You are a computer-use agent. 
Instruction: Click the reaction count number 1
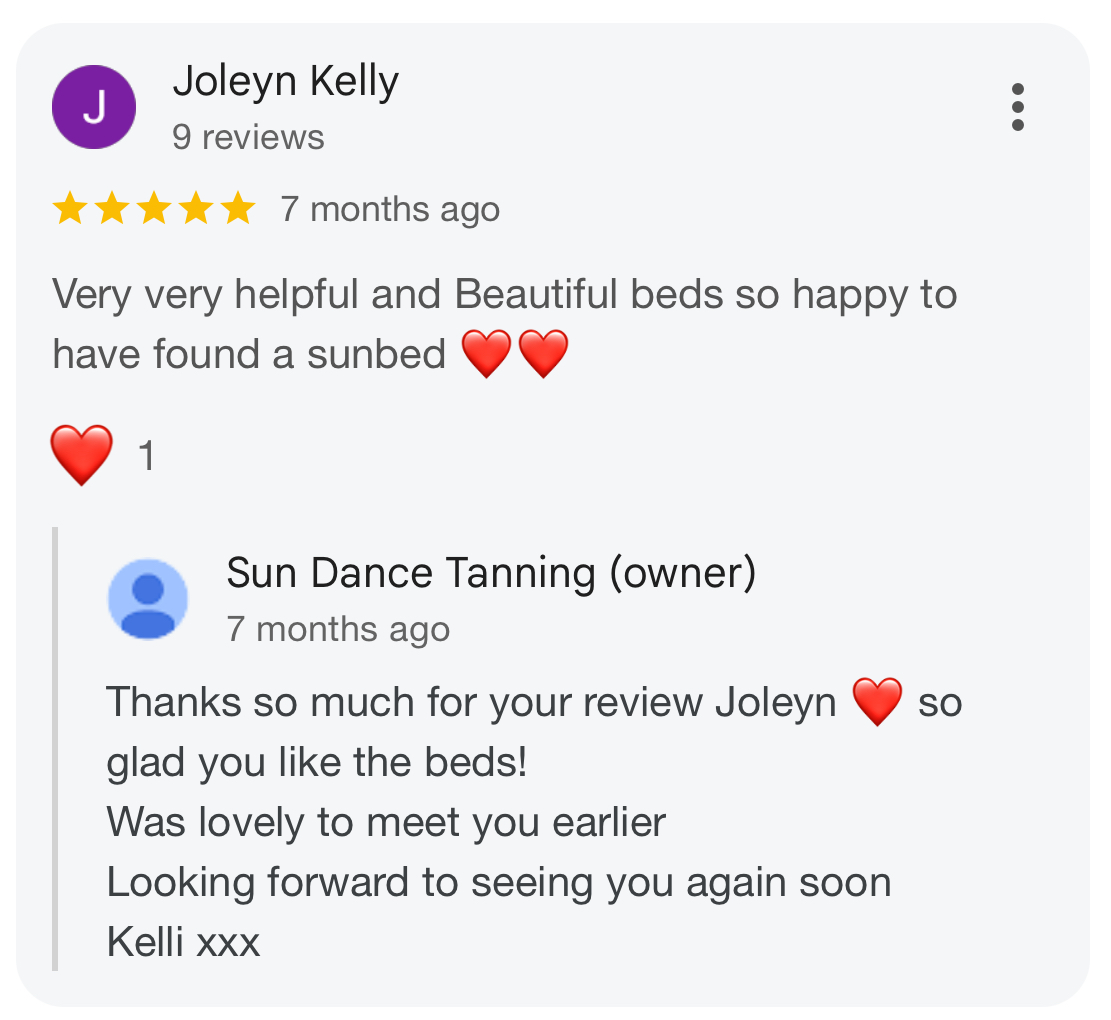147,455
